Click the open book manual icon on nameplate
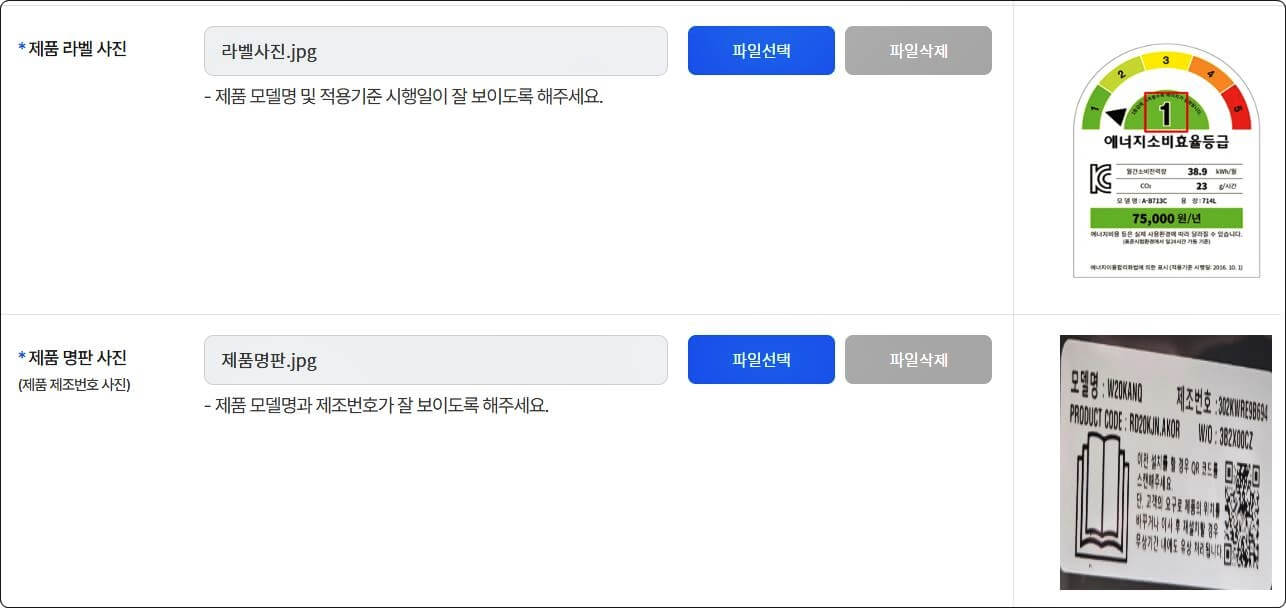The width and height of the screenshot is (1286, 608). [x=1102, y=499]
